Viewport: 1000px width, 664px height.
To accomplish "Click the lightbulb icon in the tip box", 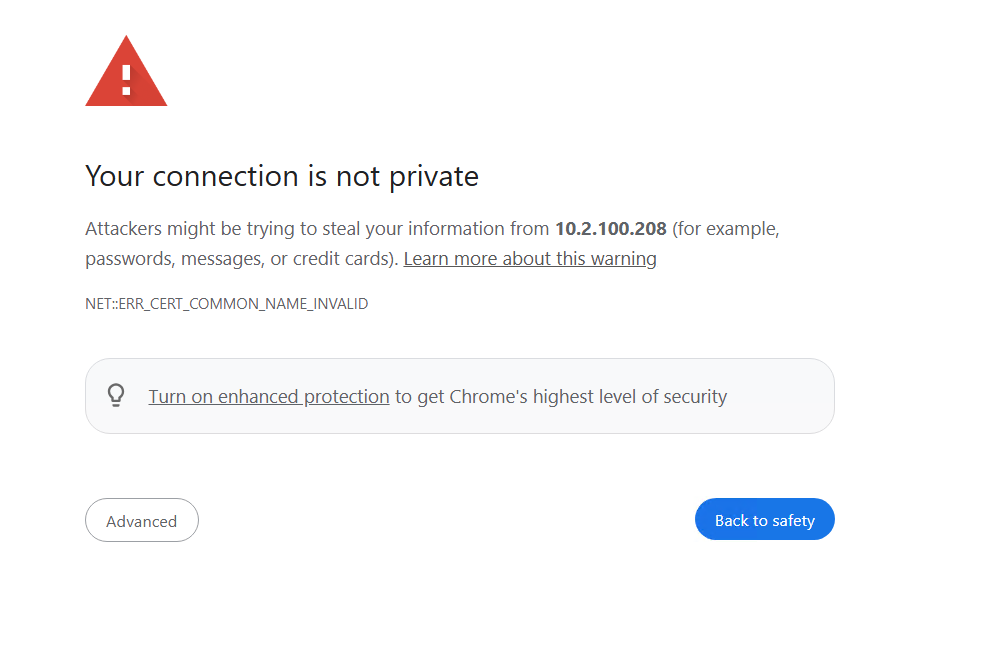I will [x=116, y=395].
